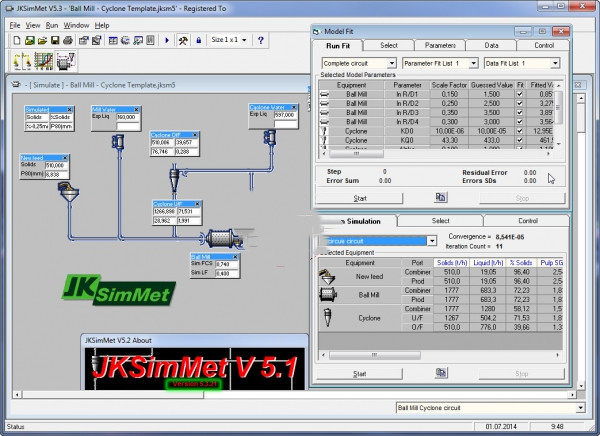Open the Run menu
Viewport: 600px width, 436px height.
point(52,25)
